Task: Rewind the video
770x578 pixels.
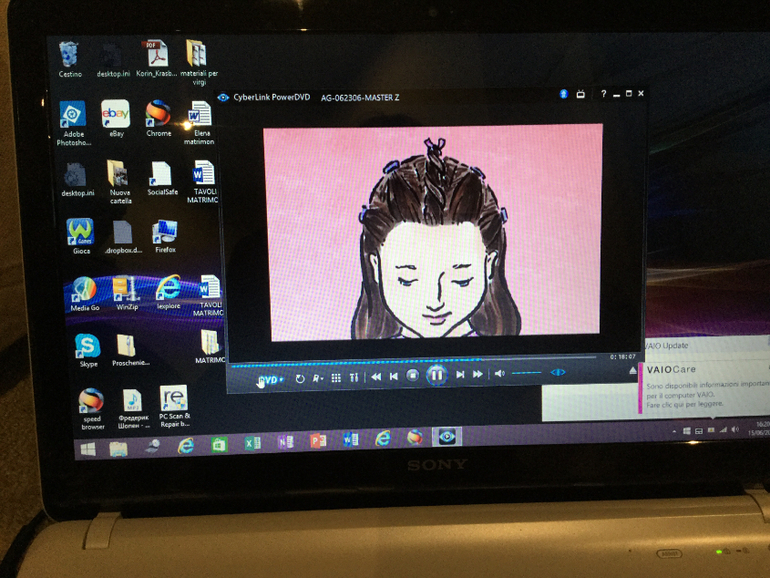Action: [x=376, y=376]
